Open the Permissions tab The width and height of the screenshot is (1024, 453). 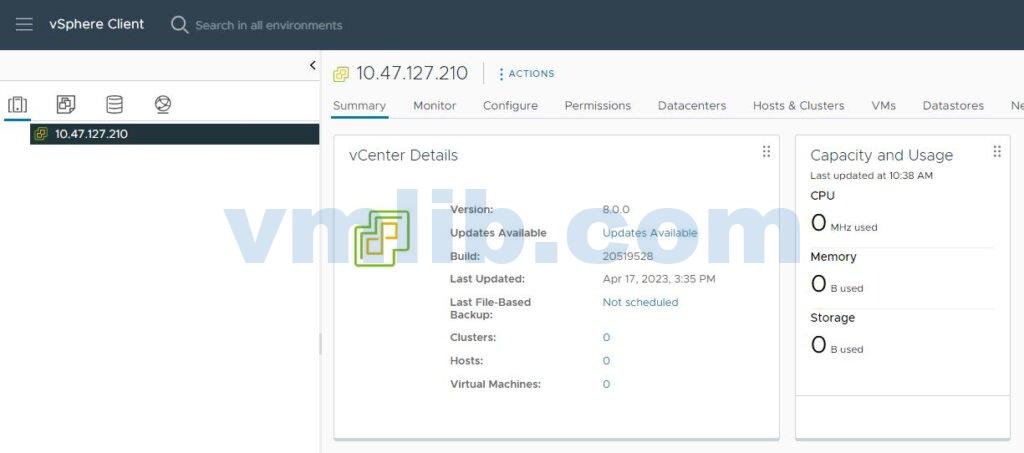coord(598,106)
